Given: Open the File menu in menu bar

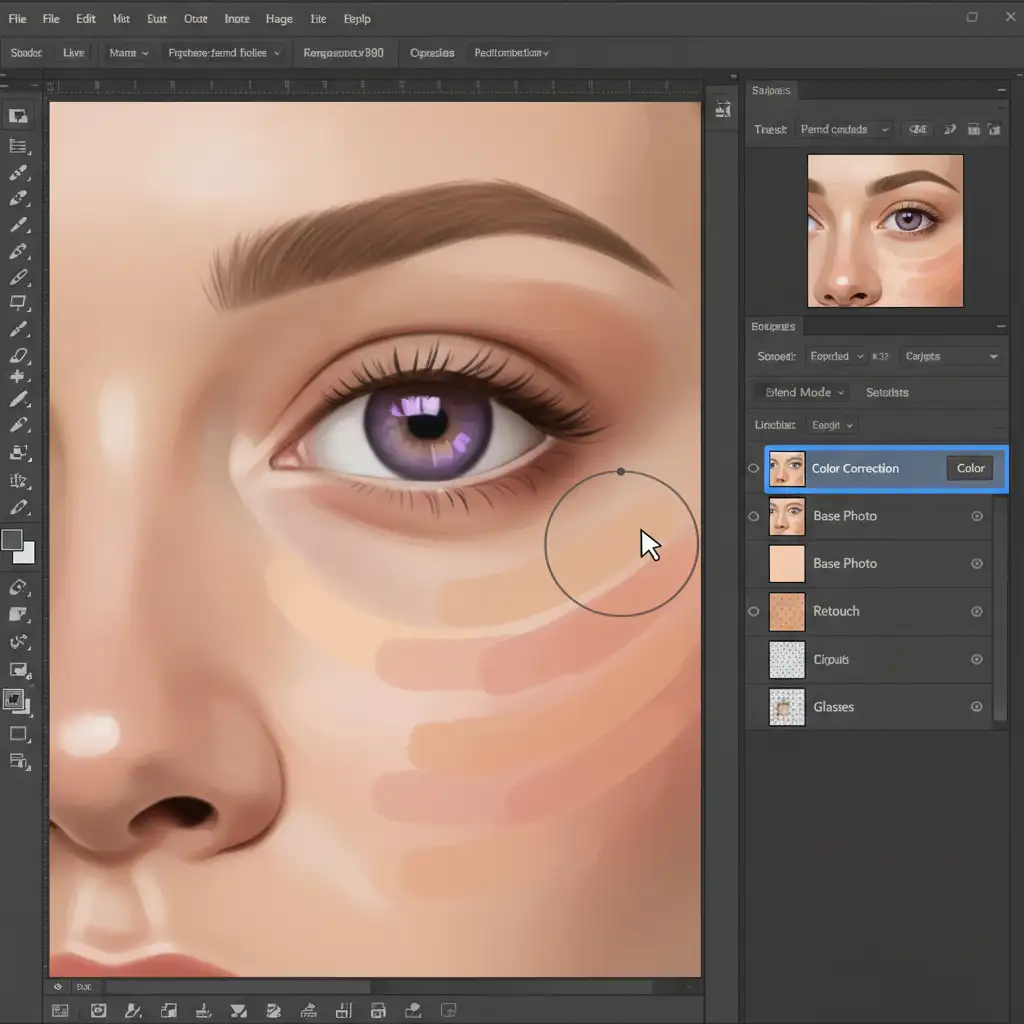Looking at the screenshot, I should click(x=17, y=19).
